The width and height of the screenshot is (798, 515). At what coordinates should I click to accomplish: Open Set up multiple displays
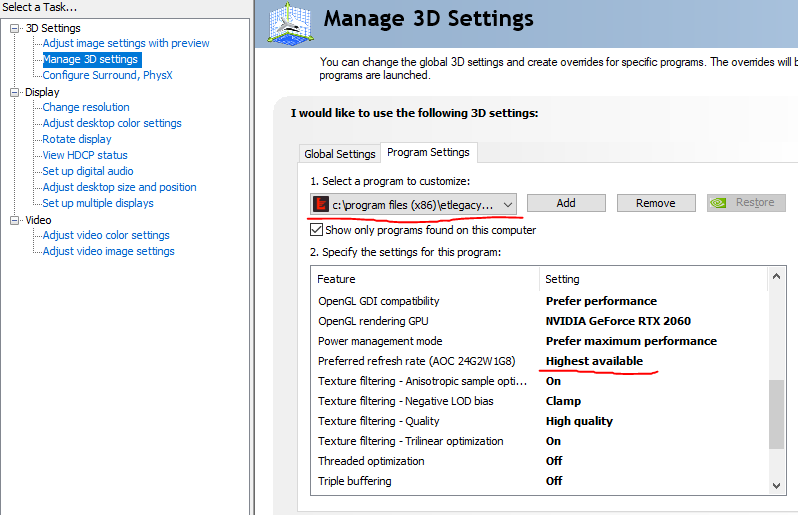[x=98, y=203]
